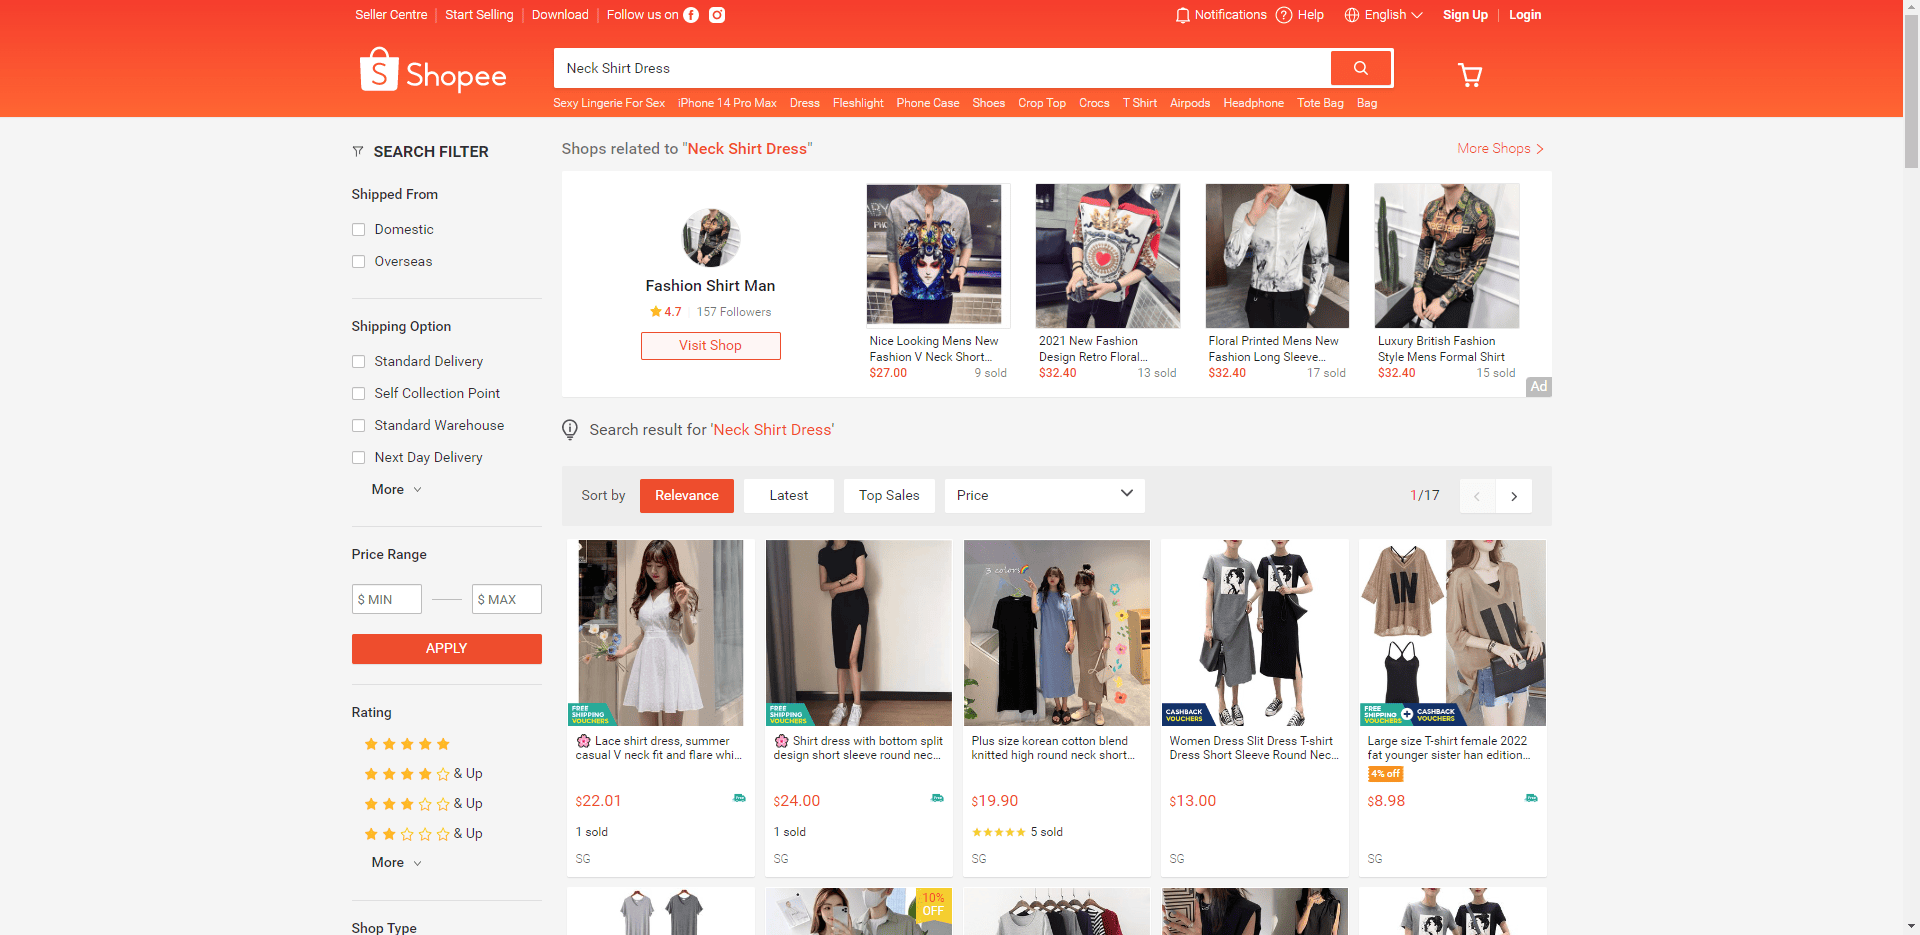Open the Price sort dropdown
The height and width of the screenshot is (935, 1920).
pyautogui.click(x=1045, y=496)
